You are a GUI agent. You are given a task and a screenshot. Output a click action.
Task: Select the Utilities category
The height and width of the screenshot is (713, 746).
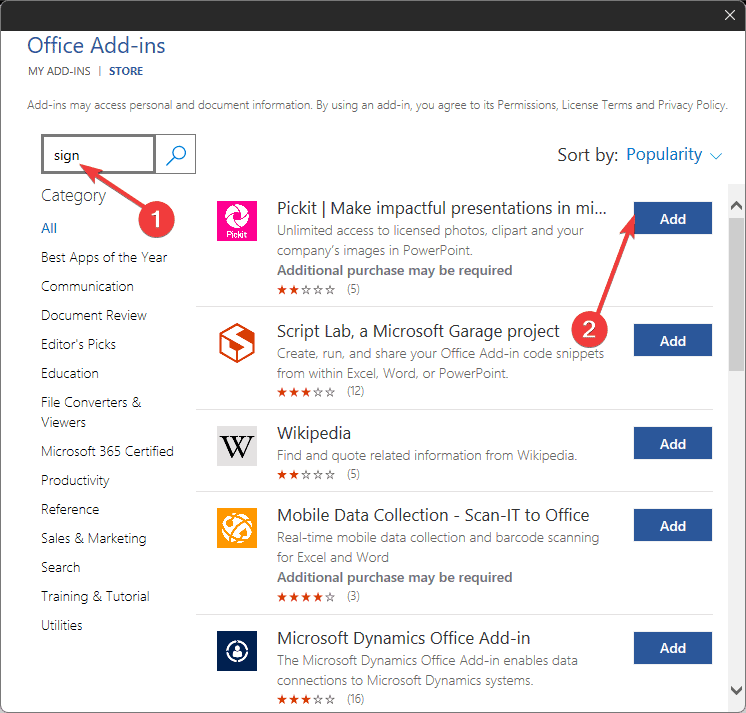coord(61,625)
